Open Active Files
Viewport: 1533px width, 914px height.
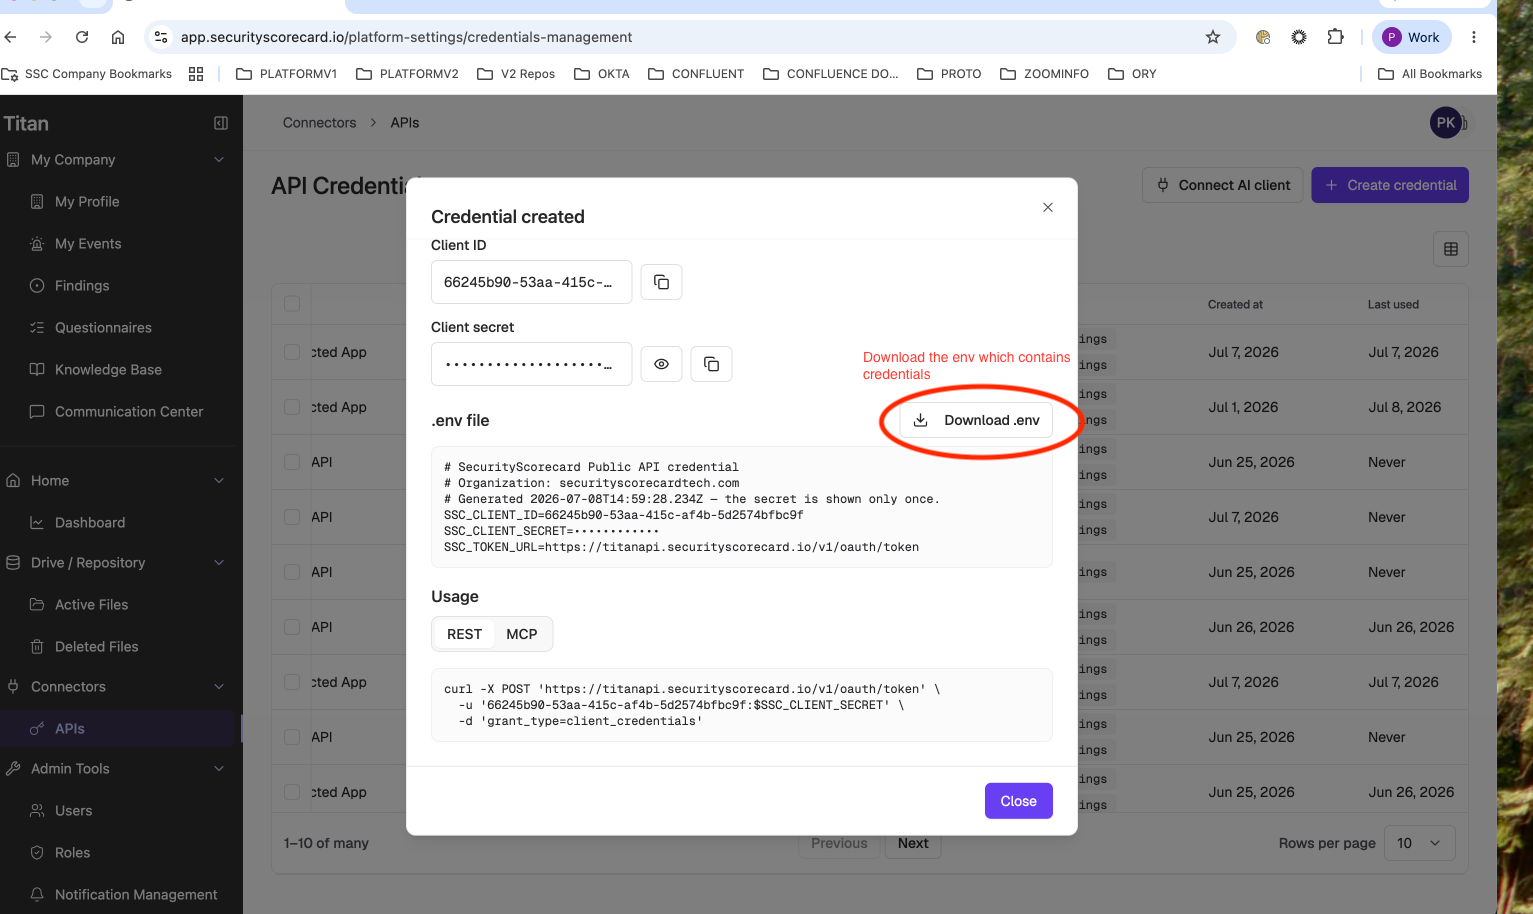click(91, 605)
